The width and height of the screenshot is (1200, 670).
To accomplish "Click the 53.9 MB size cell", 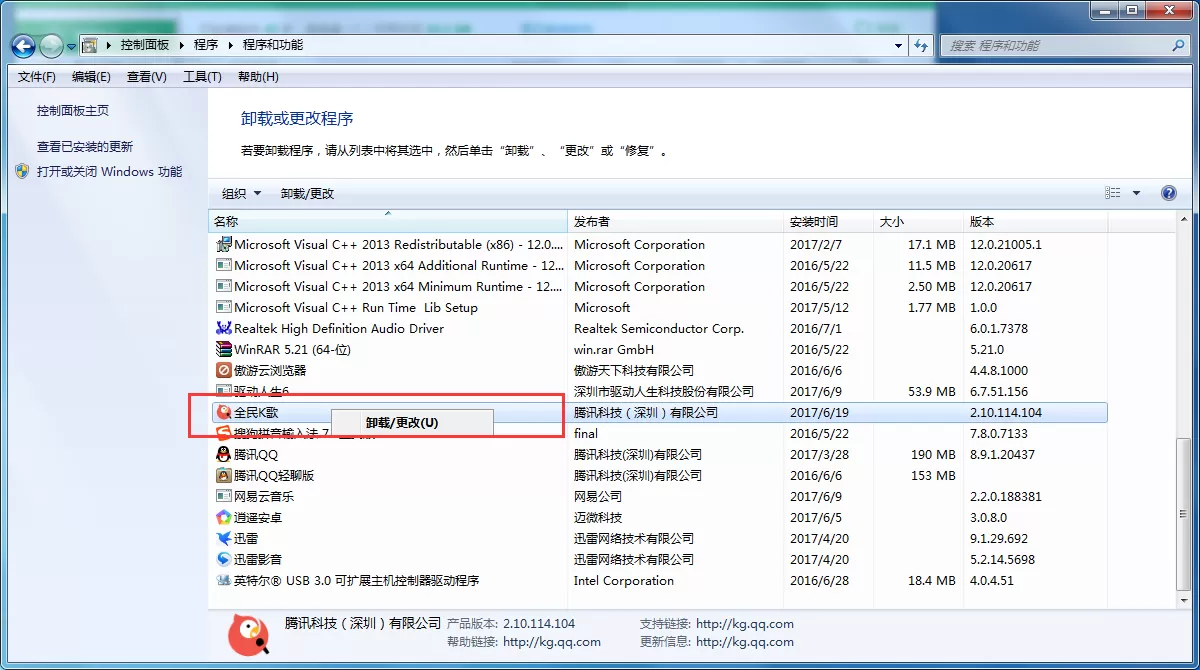I will 932,391.
